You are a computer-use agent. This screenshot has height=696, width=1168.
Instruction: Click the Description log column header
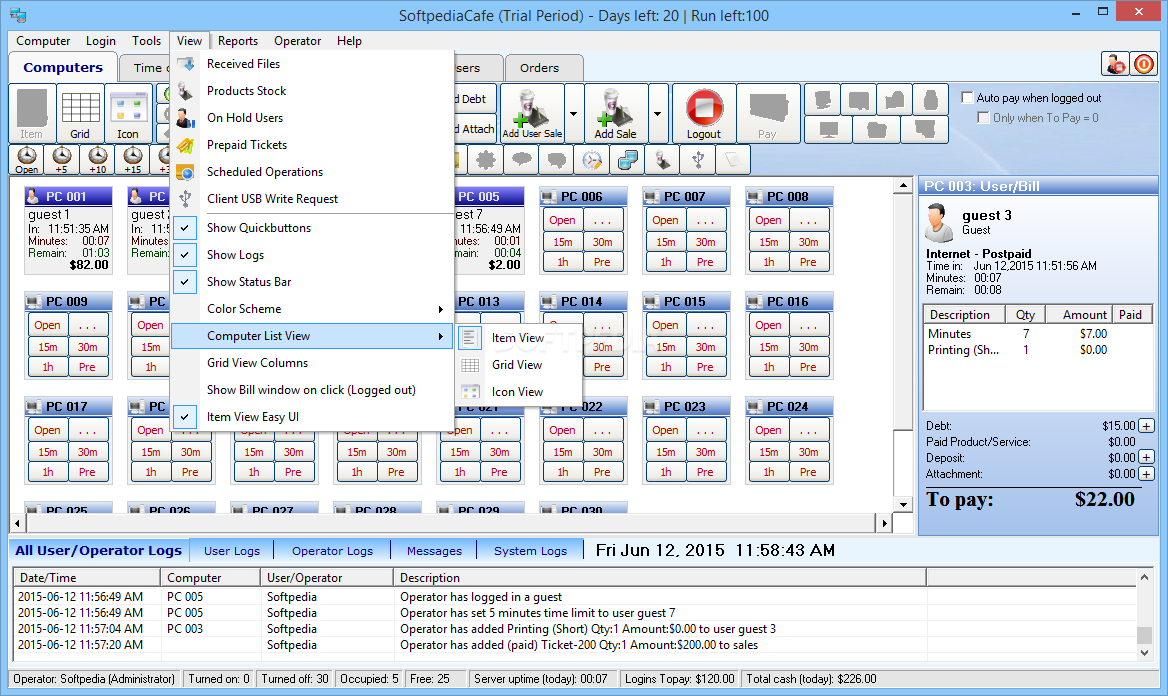(659, 578)
